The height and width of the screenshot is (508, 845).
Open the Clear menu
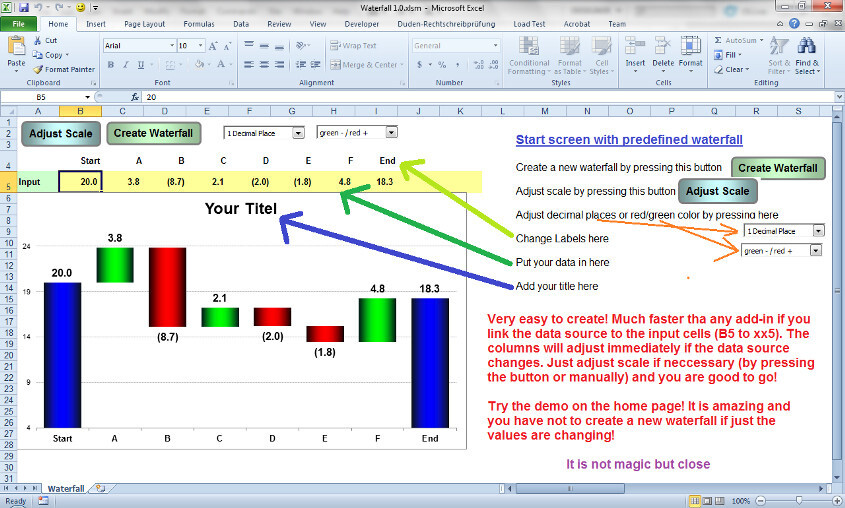pyautogui.click(x=731, y=69)
